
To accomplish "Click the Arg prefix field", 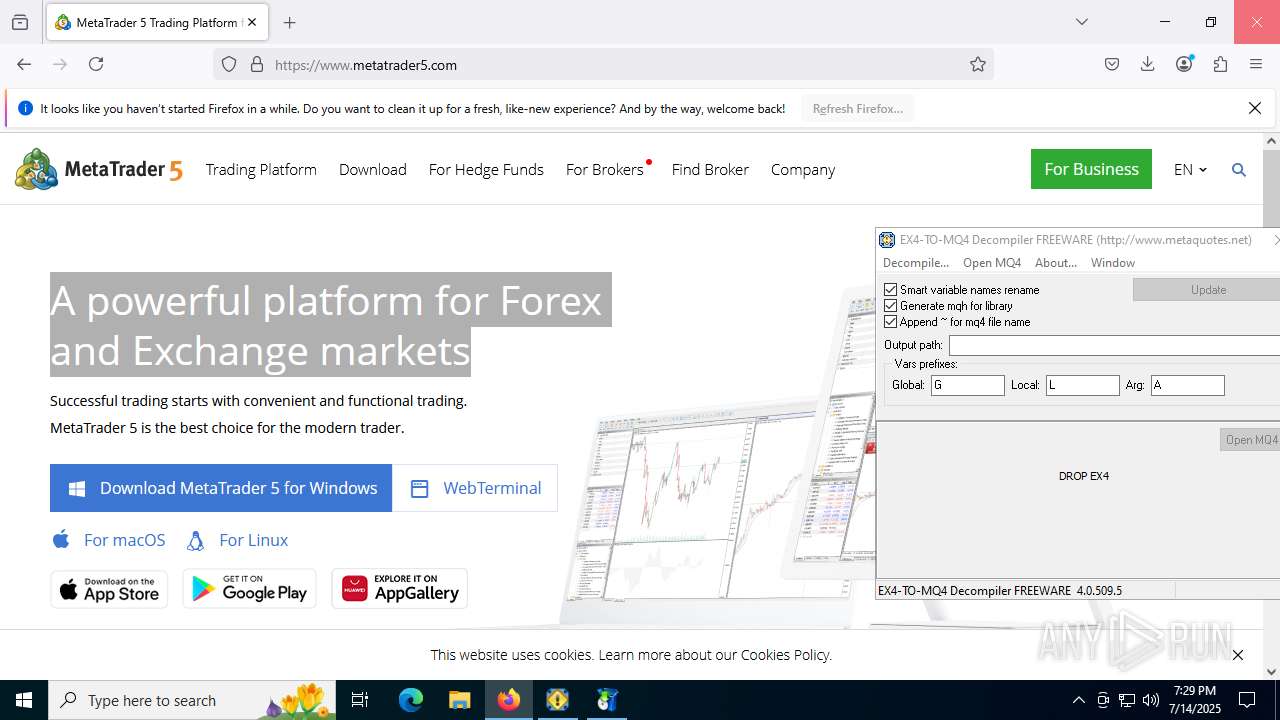I will pos(1187,385).
